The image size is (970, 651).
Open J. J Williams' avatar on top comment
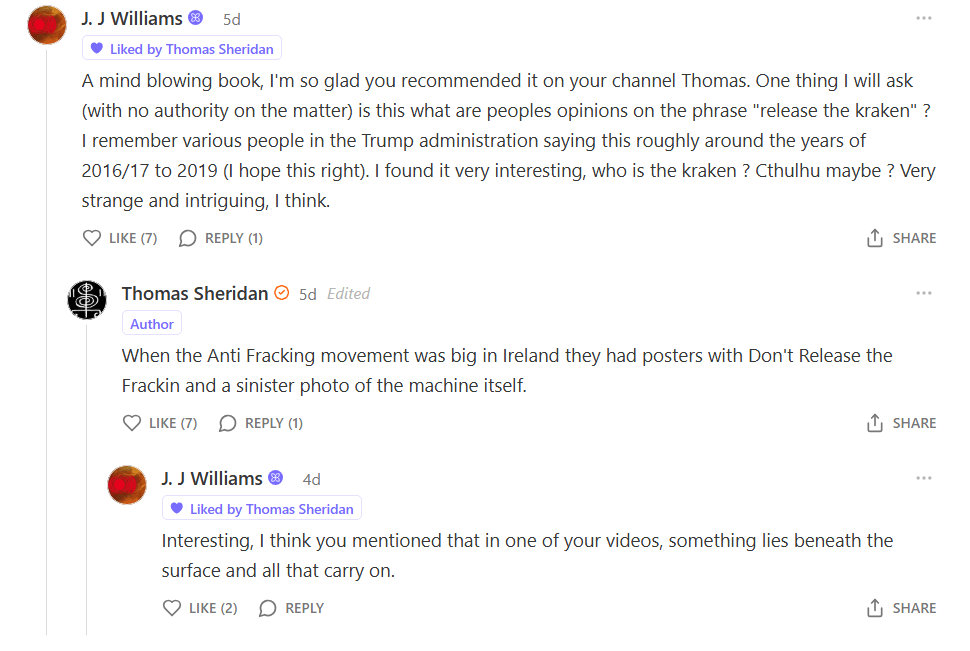[x=47, y=24]
